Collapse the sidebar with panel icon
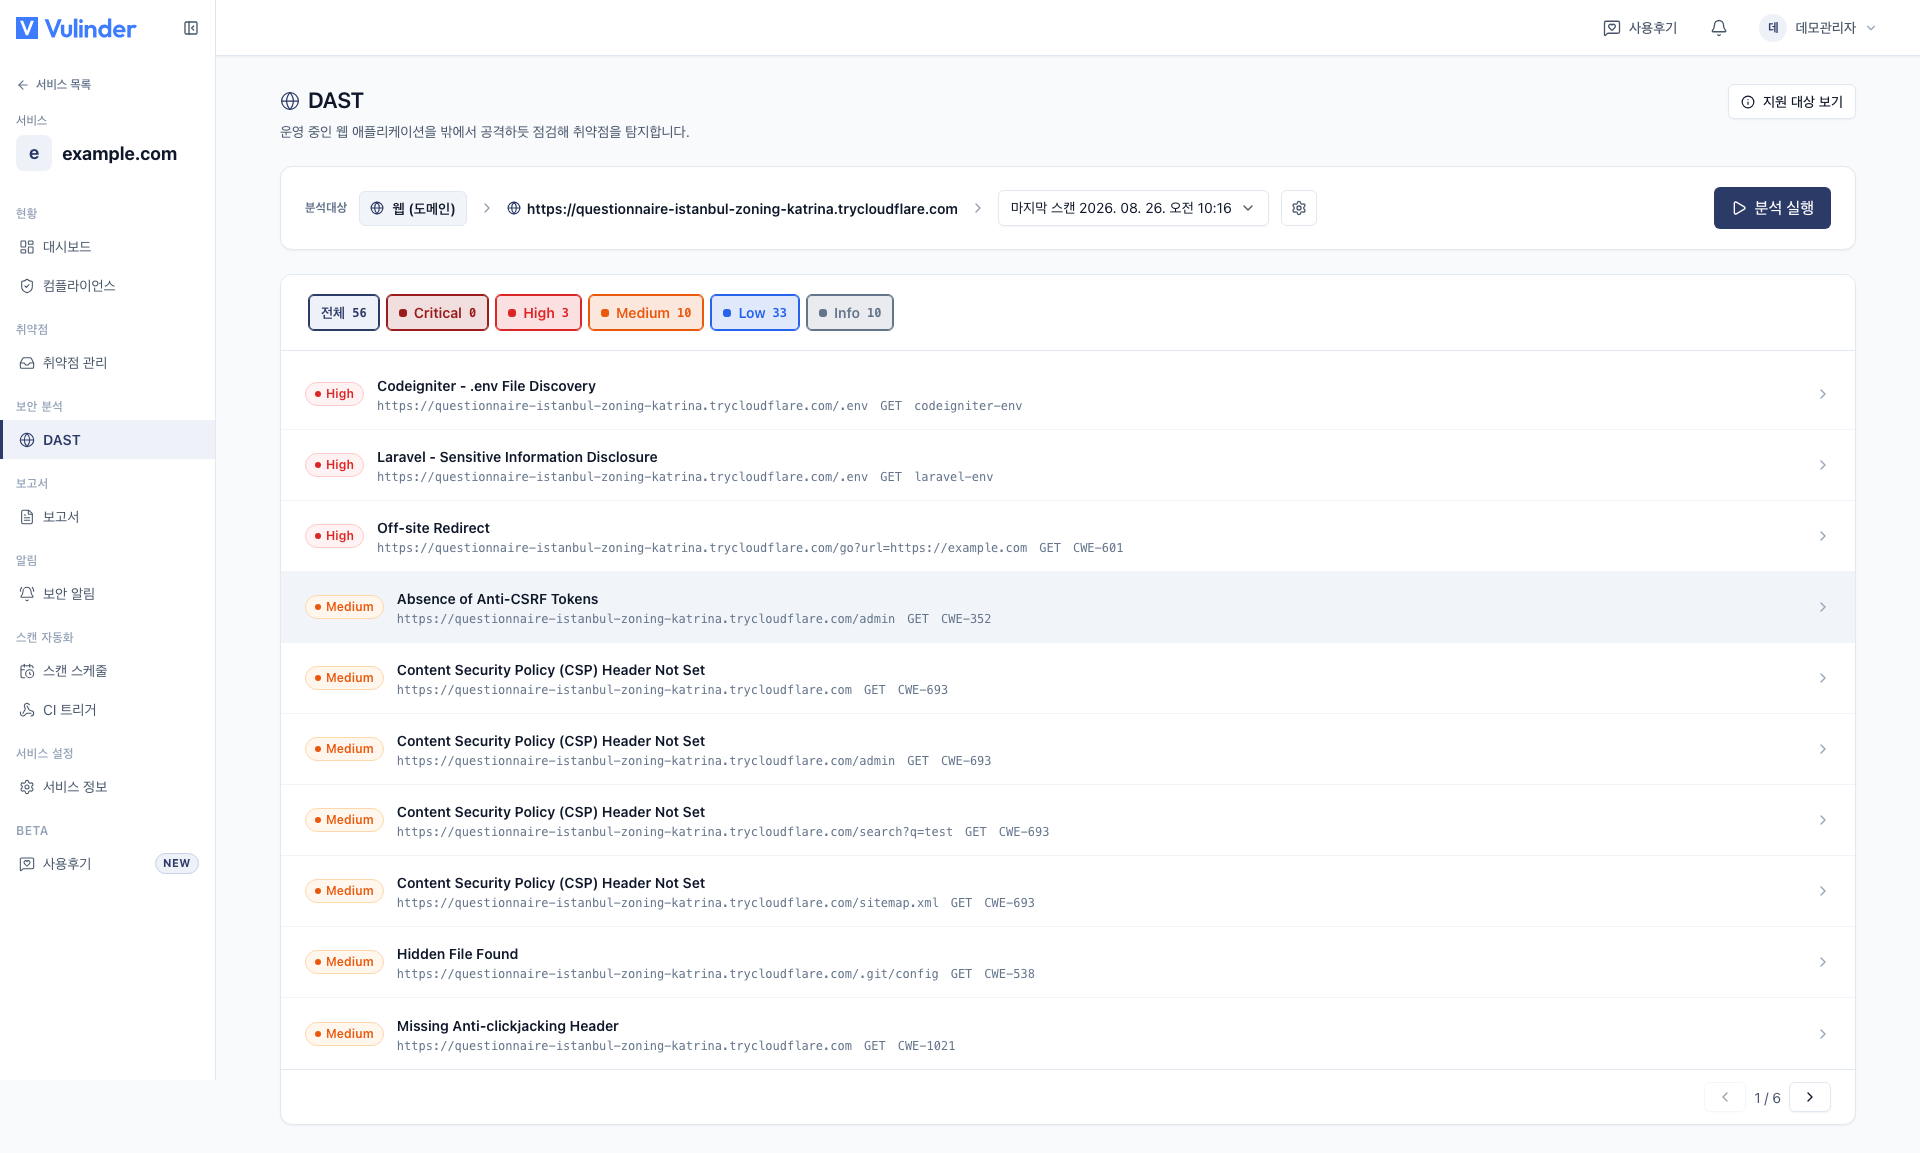 191,28
